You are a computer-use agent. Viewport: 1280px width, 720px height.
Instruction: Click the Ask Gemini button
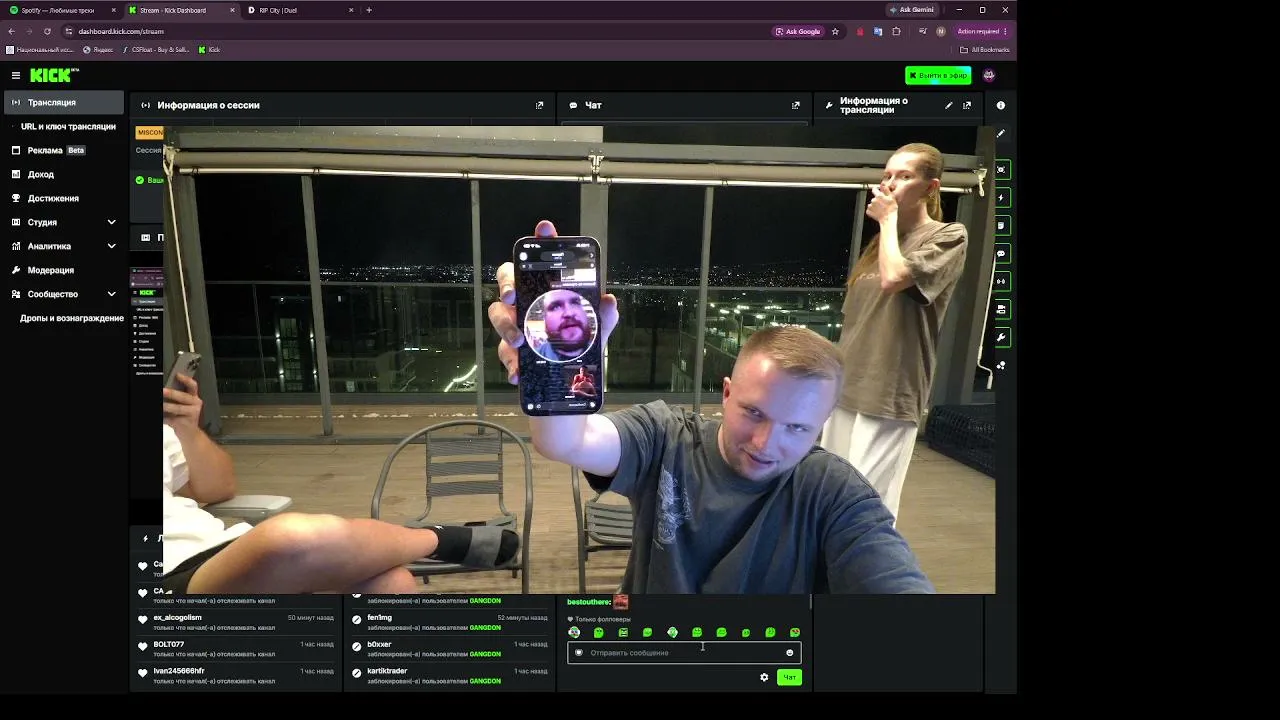pos(911,10)
